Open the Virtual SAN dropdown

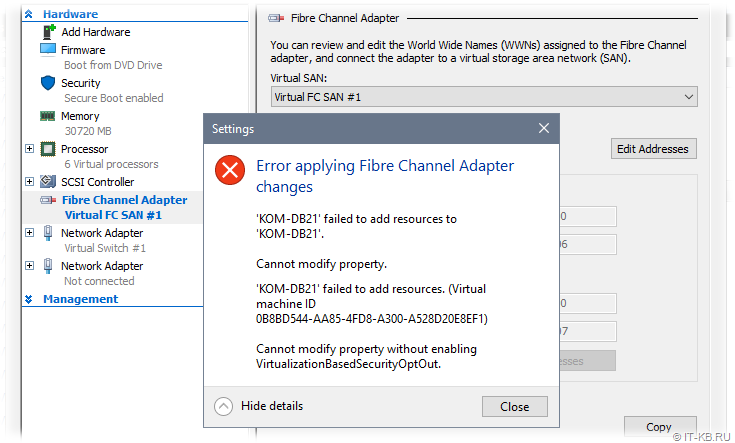click(484, 97)
